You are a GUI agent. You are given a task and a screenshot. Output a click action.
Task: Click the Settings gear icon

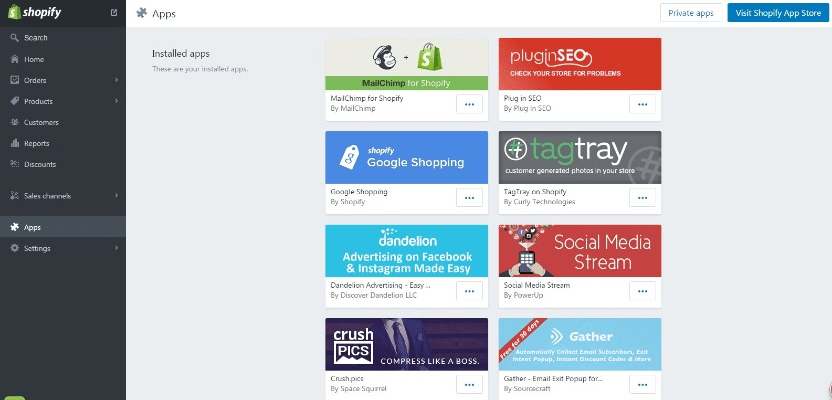tap(14, 248)
